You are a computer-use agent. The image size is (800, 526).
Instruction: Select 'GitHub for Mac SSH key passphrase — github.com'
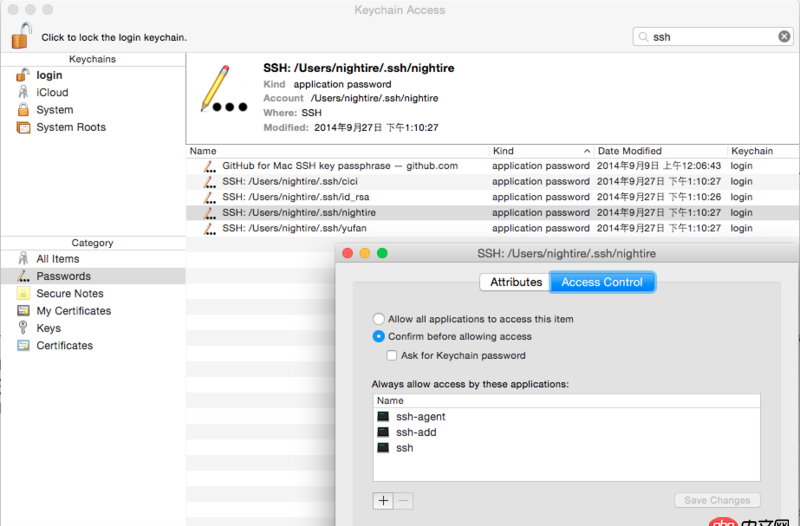340,166
